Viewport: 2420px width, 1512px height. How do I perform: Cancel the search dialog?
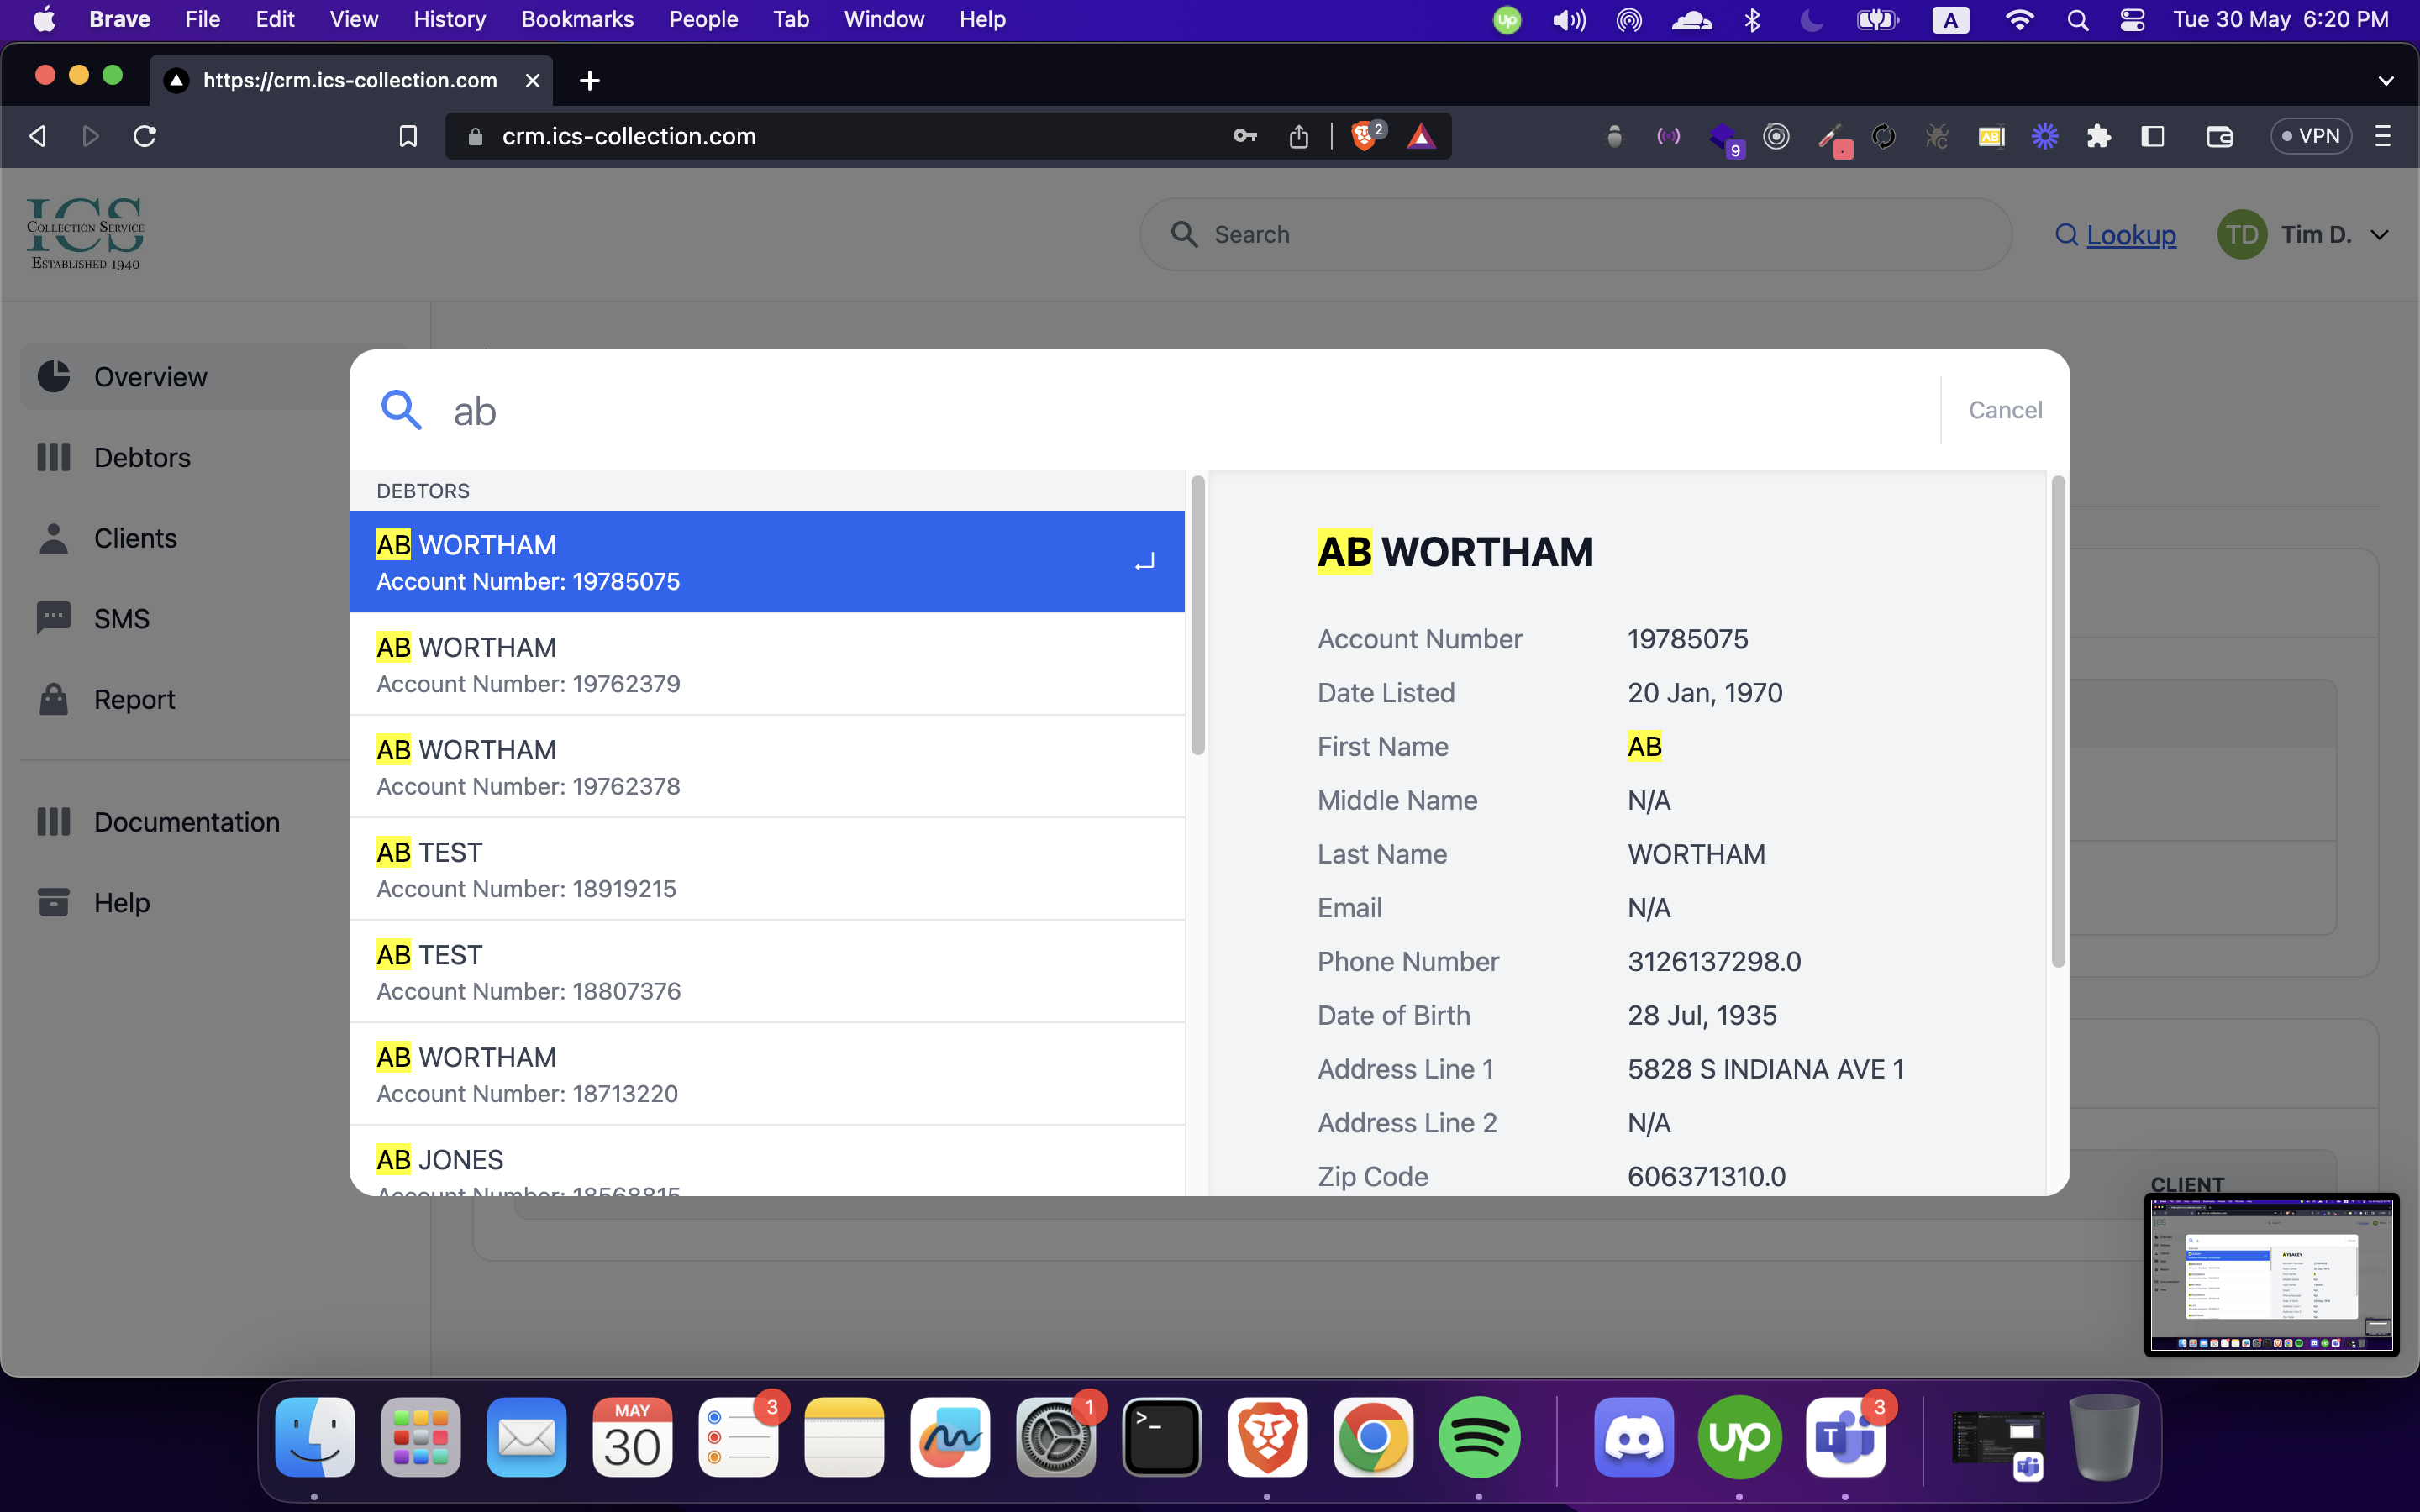[2004, 410]
